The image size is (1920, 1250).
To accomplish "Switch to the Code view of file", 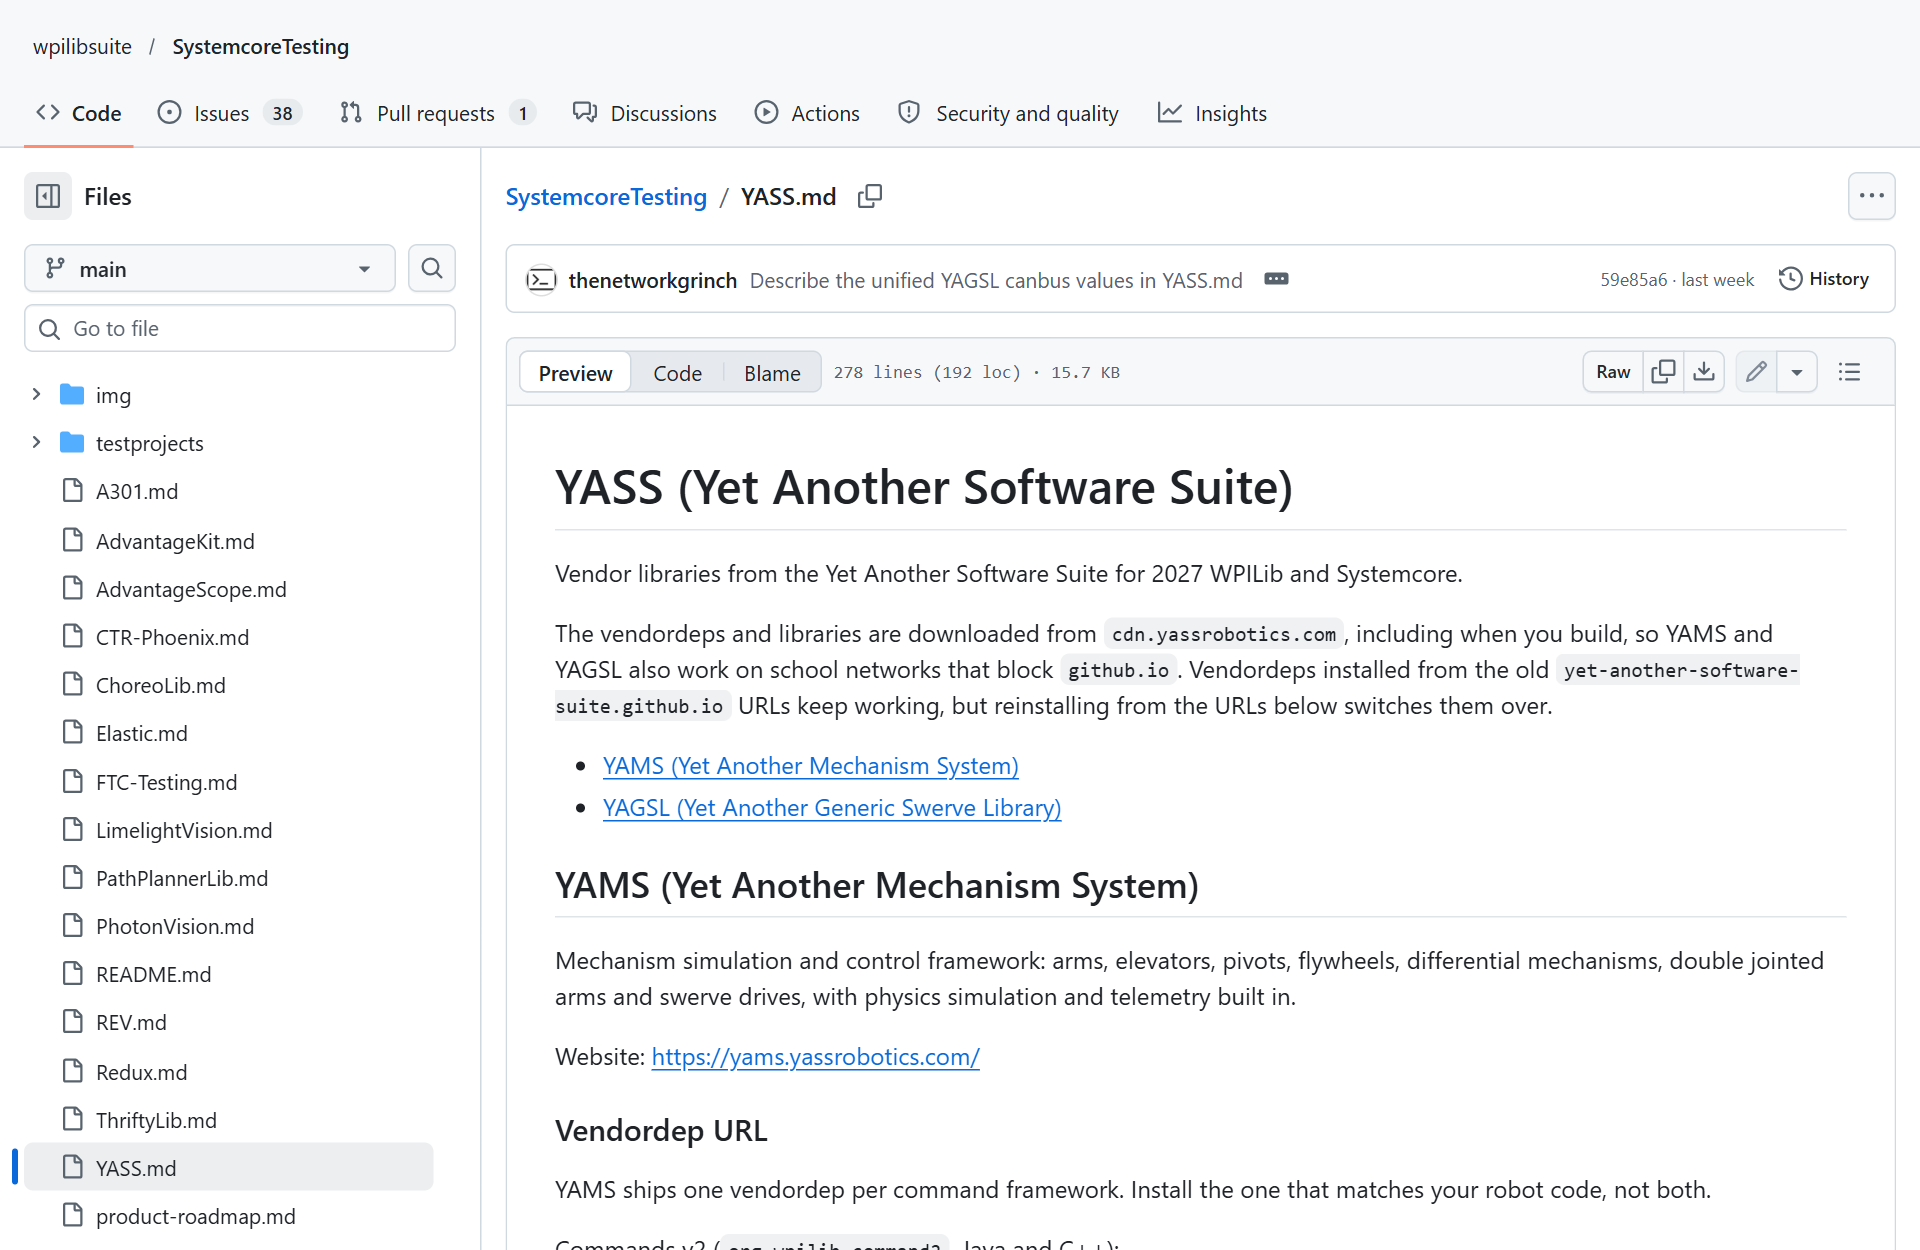I will coord(677,372).
